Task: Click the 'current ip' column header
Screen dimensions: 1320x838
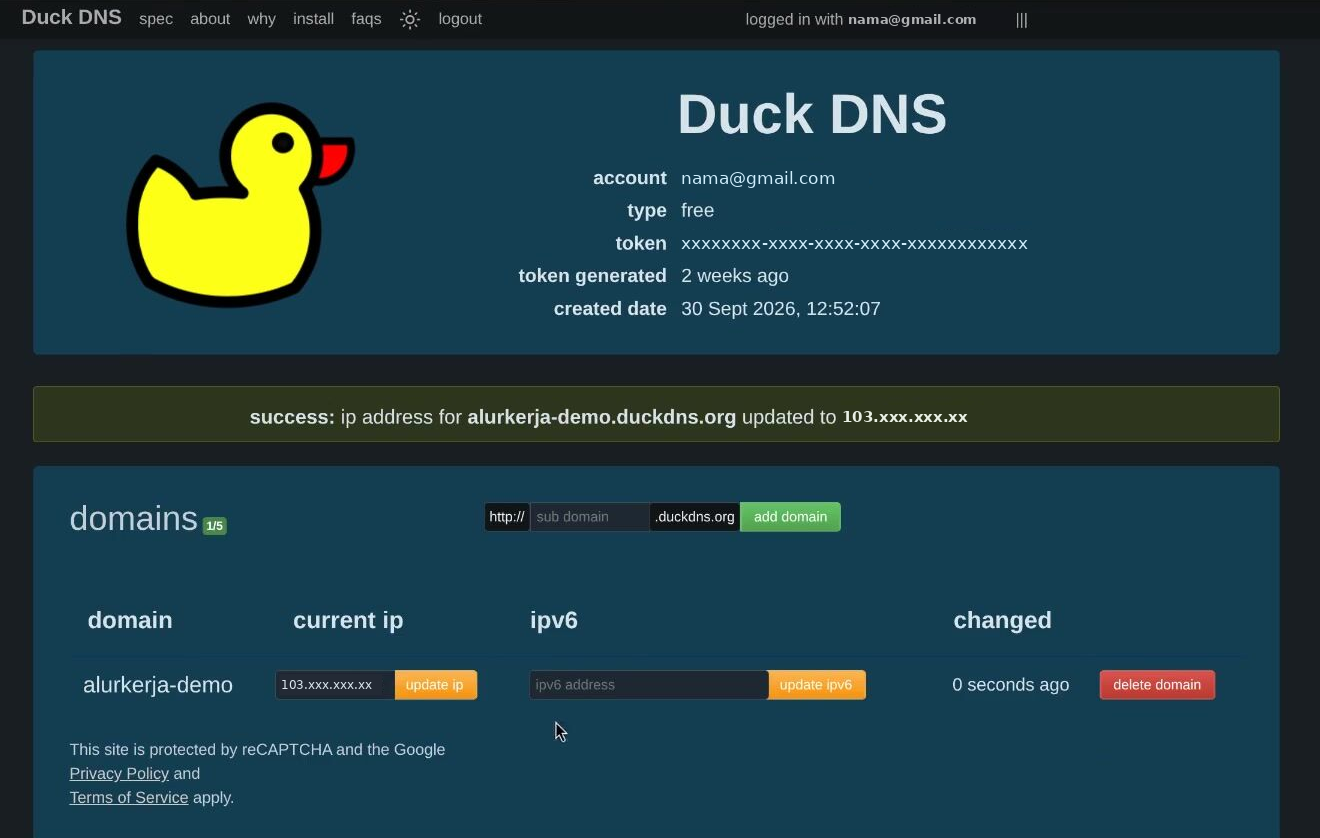Action: click(x=348, y=620)
